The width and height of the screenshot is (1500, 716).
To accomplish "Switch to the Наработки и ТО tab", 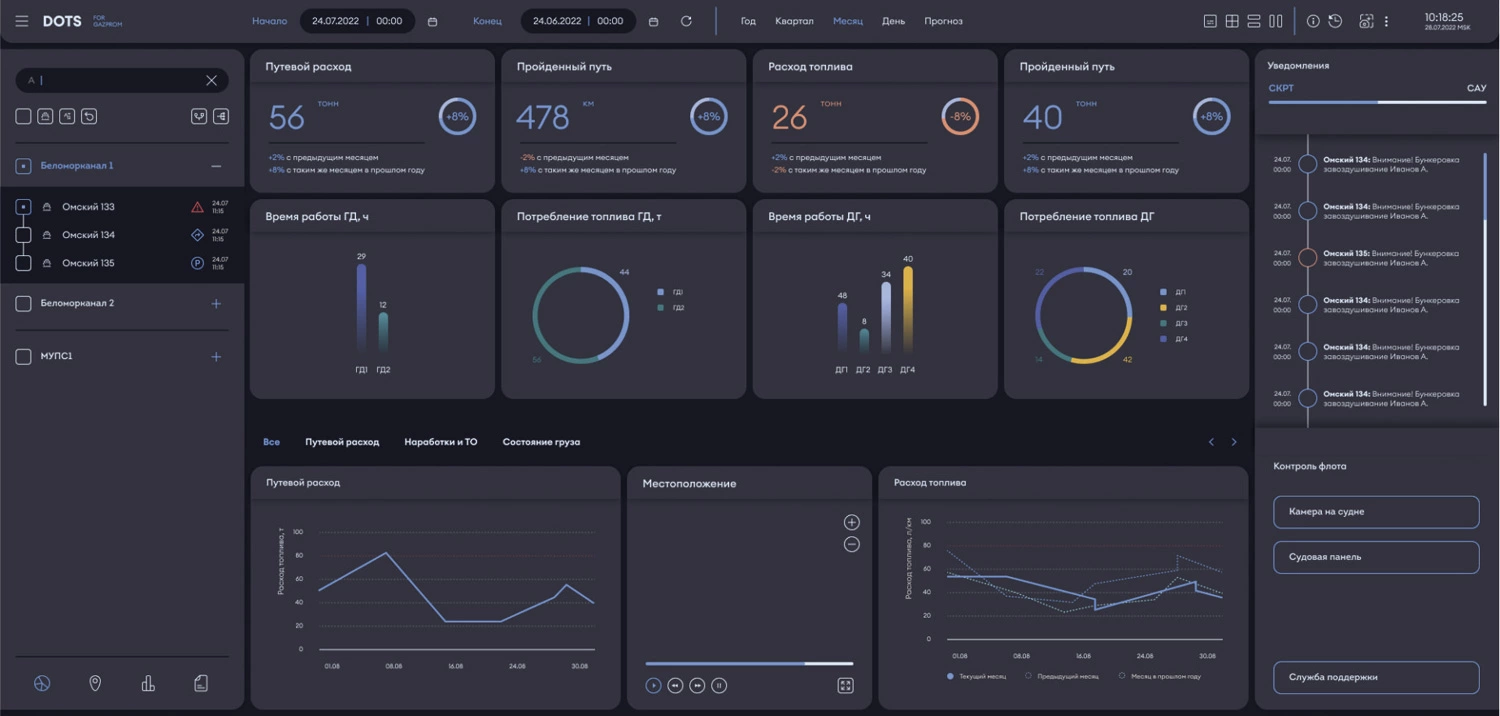I will (x=440, y=442).
